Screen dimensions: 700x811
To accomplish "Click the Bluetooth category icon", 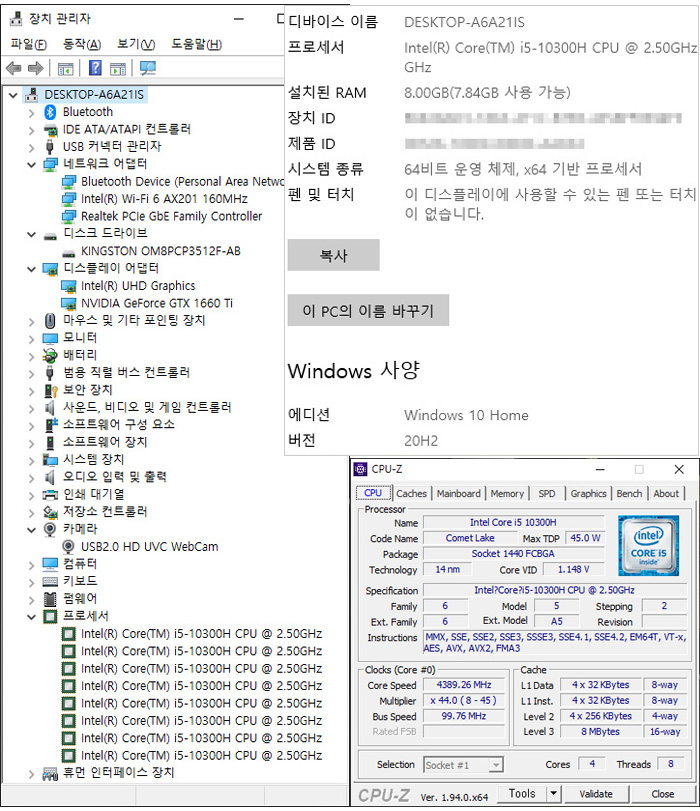I will click(50, 112).
